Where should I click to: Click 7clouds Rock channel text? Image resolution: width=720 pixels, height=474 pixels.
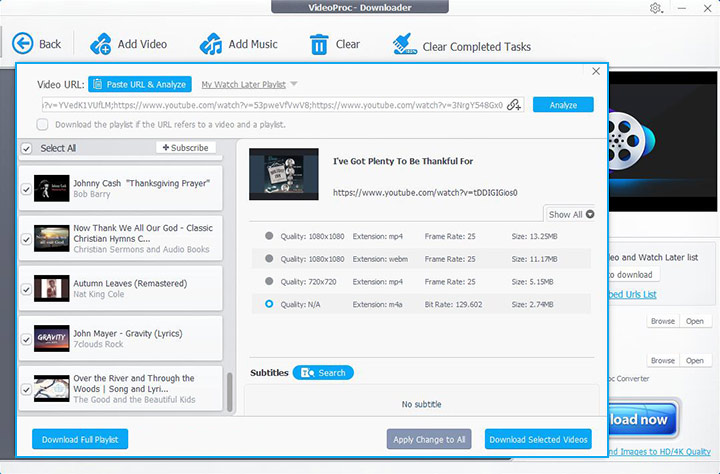(98, 344)
